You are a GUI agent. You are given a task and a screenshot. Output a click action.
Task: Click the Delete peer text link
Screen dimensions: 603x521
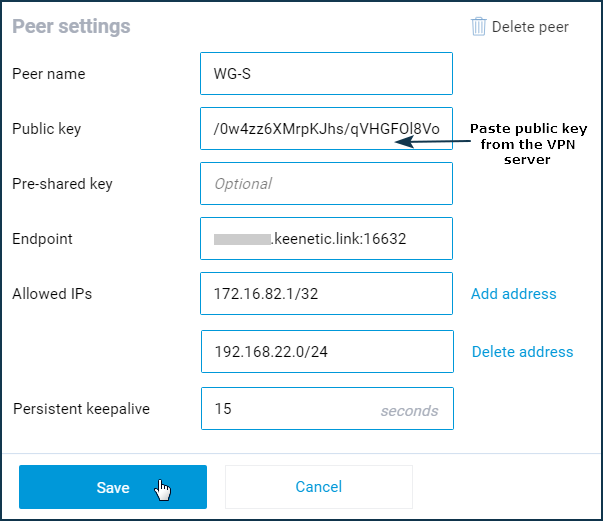pos(530,27)
